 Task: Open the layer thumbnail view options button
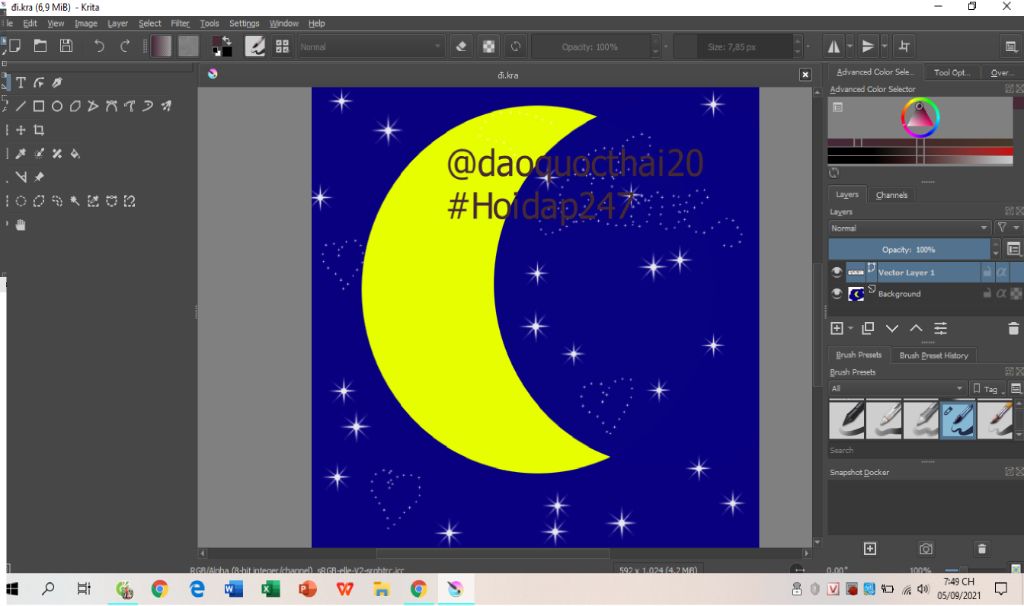point(1014,249)
